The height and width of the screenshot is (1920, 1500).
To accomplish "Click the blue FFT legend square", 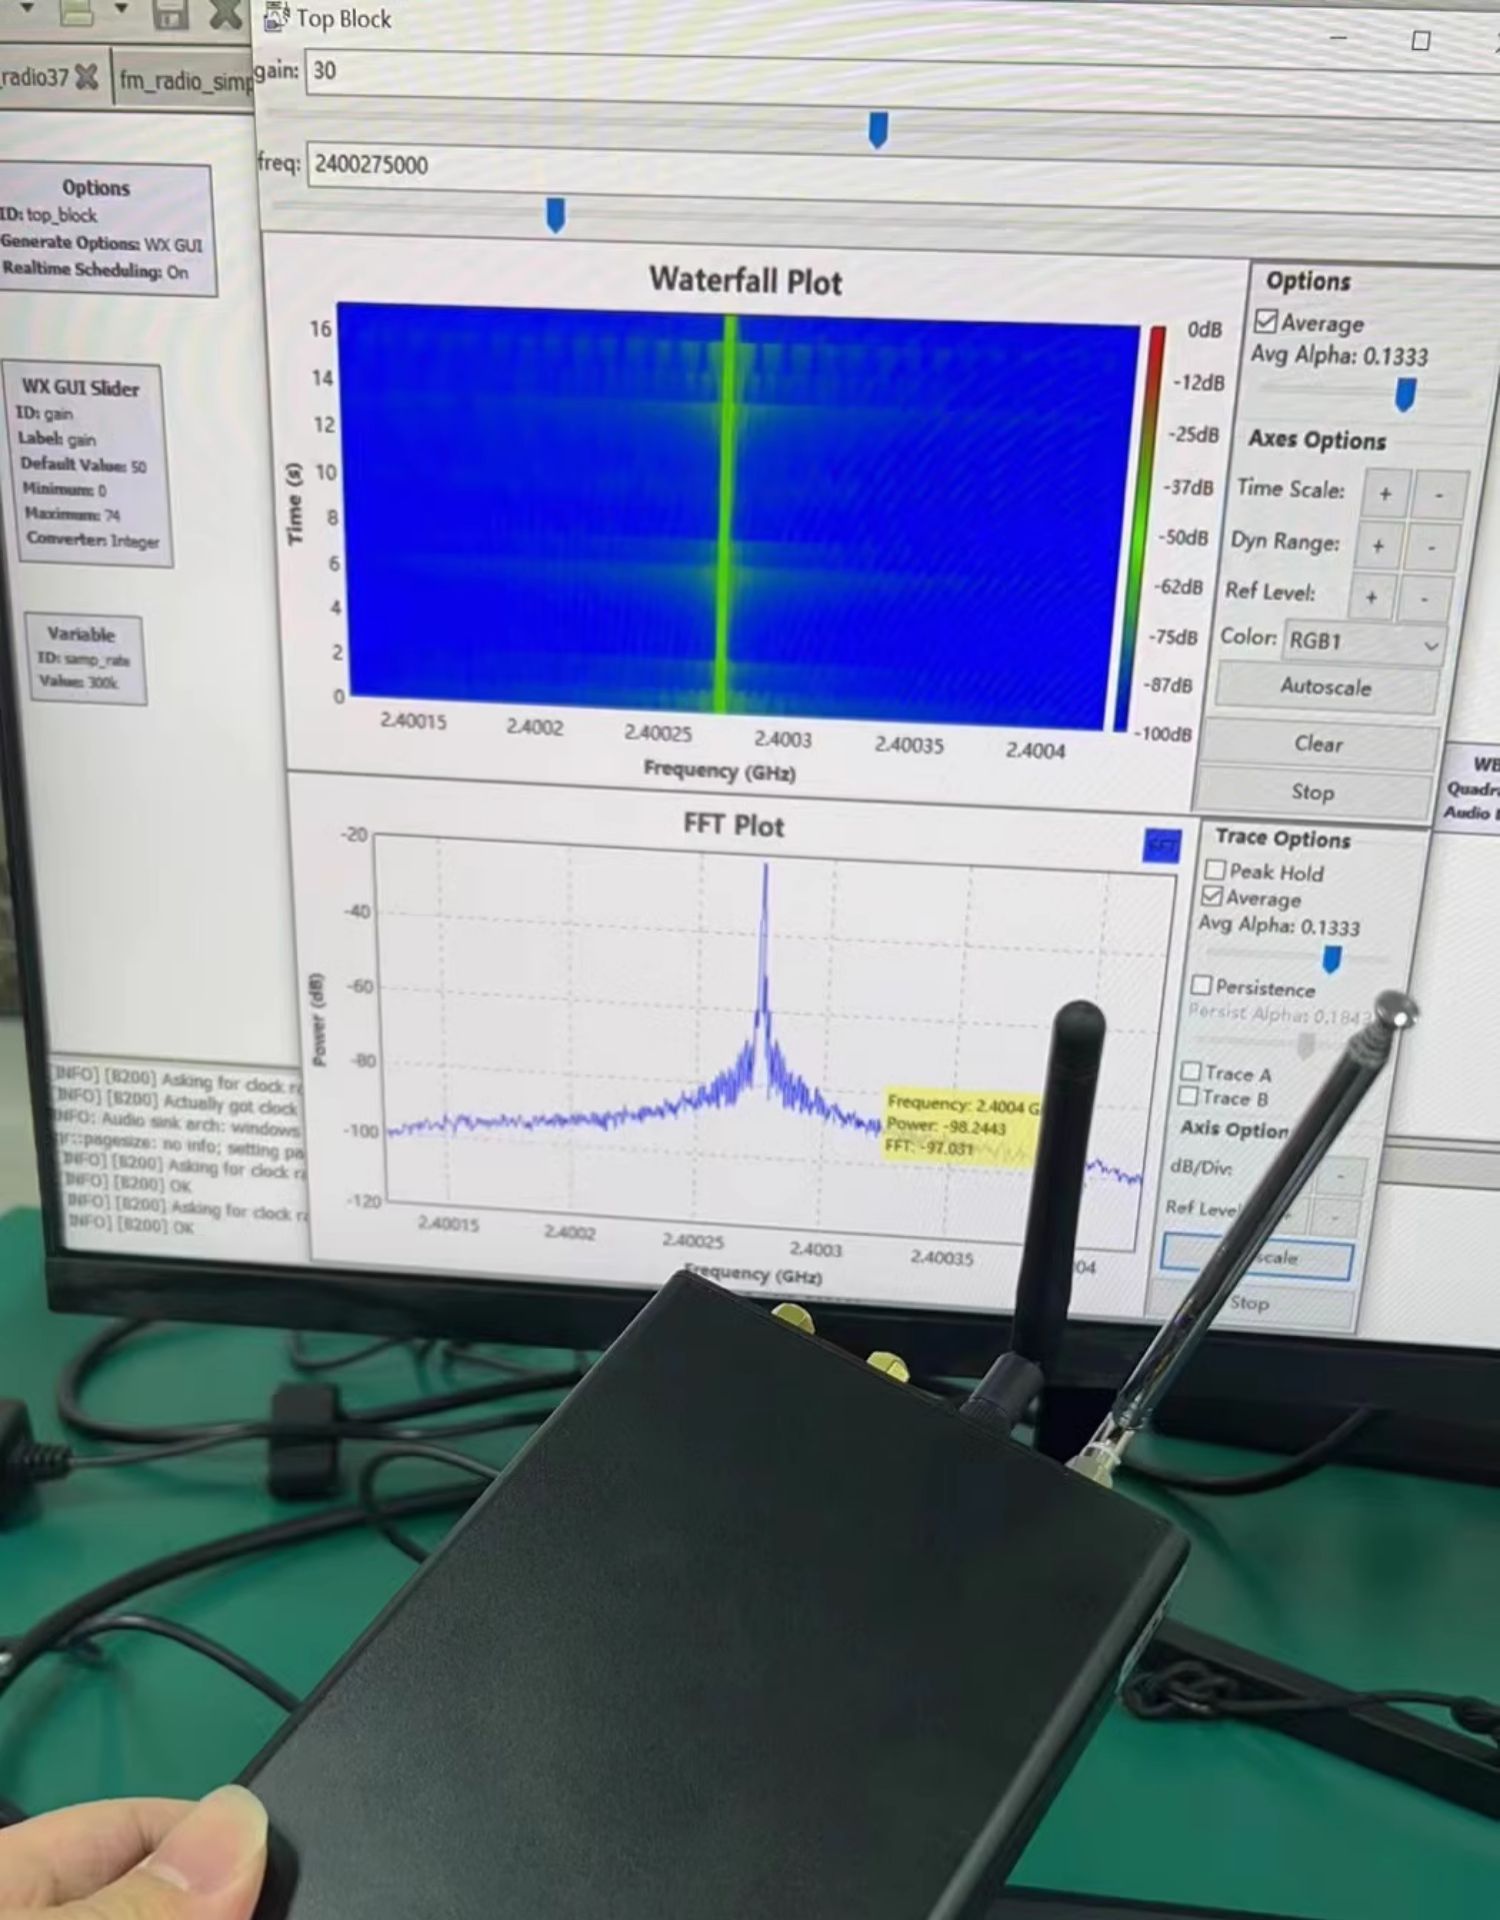I will [x=1161, y=847].
